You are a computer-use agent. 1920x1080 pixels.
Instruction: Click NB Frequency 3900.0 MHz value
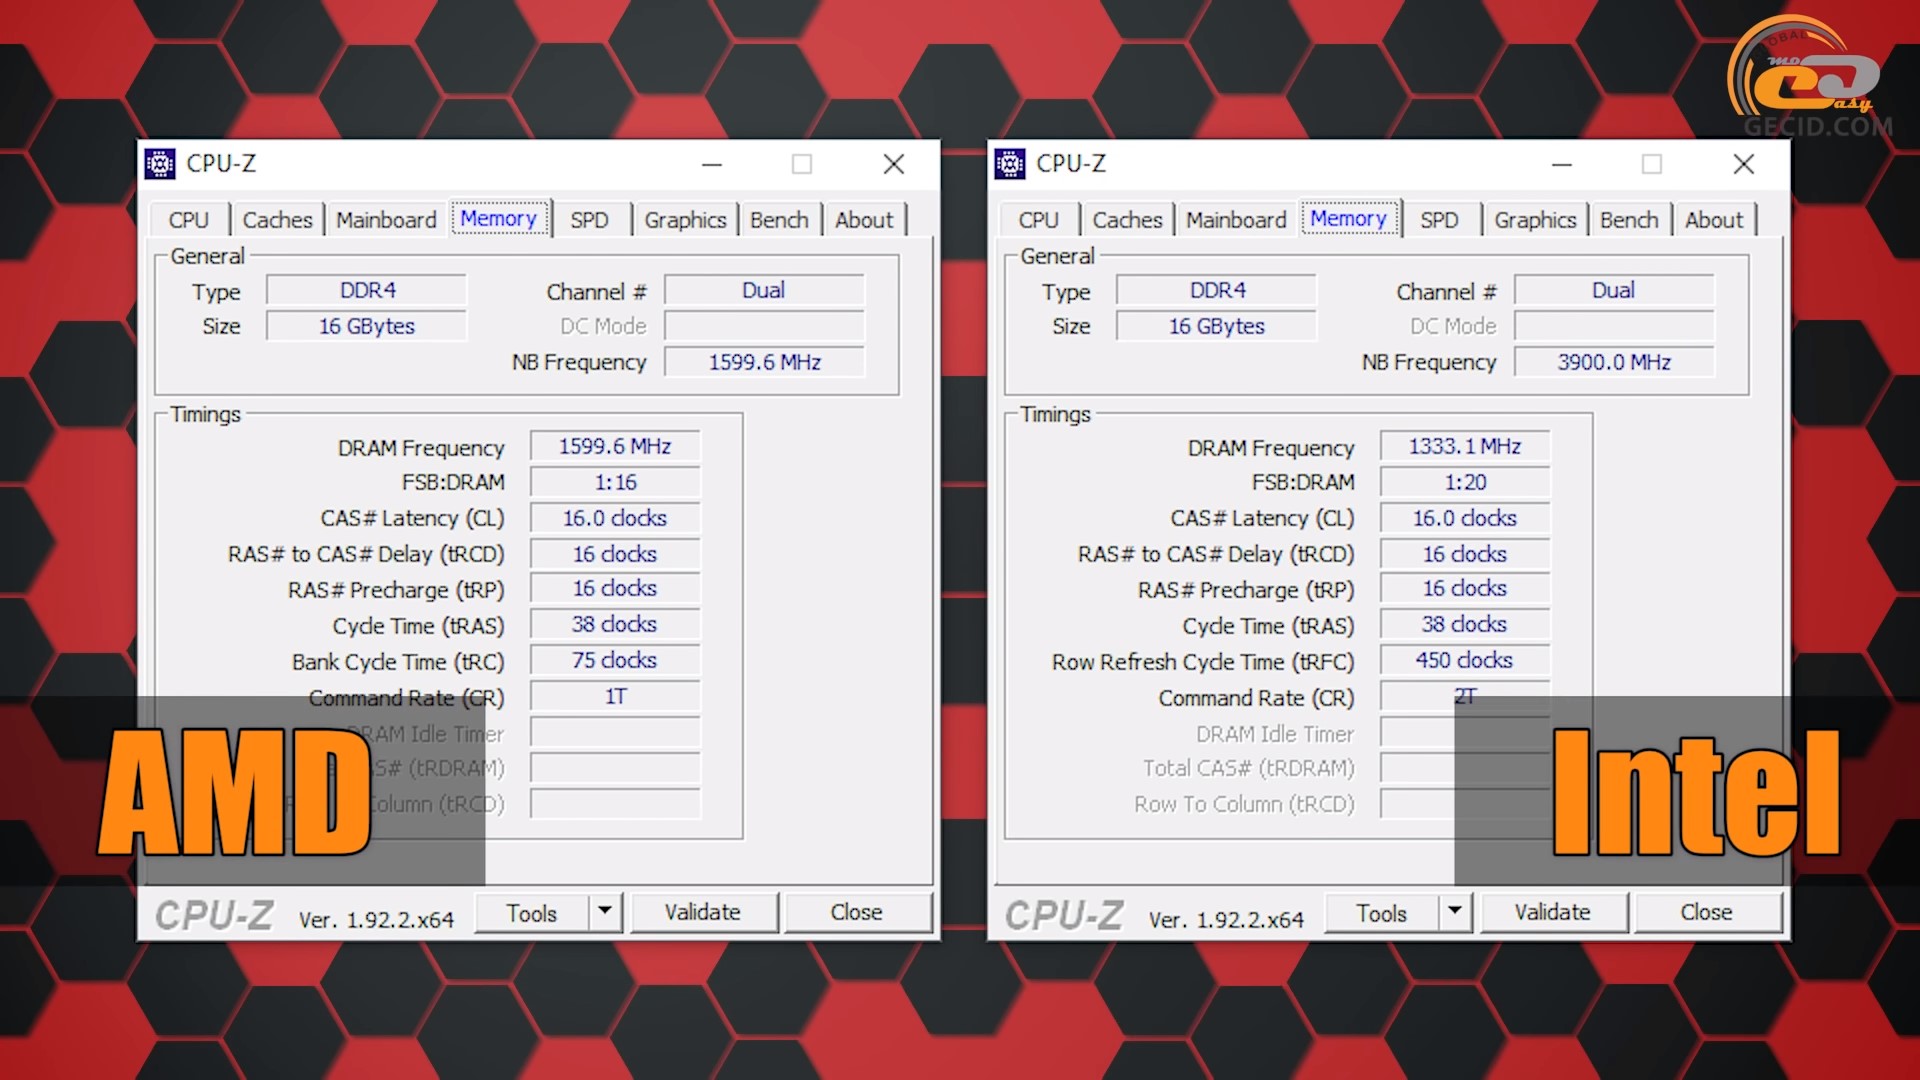click(1614, 362)
